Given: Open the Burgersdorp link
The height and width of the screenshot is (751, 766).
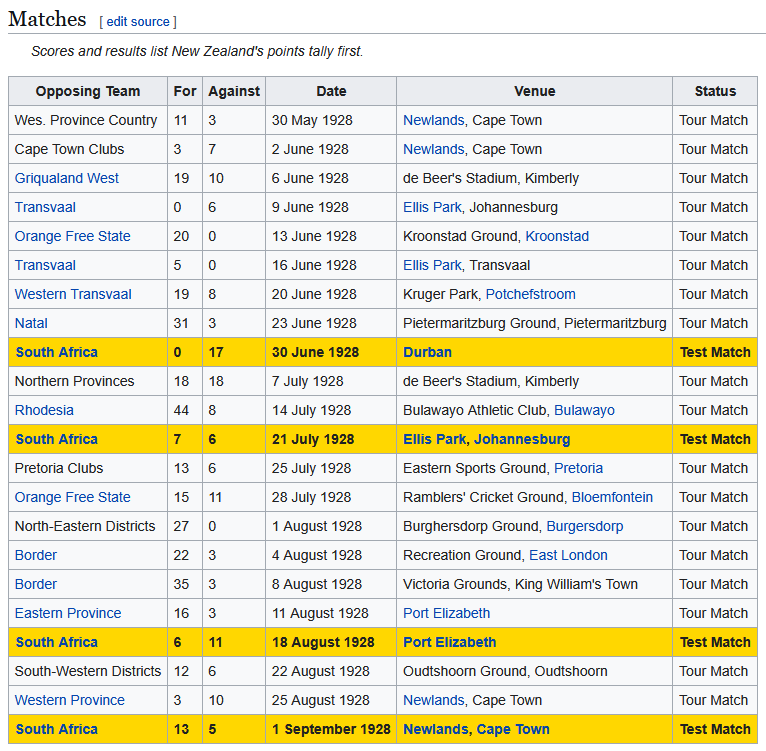Looking at the screenshot, I should [585, 526].
